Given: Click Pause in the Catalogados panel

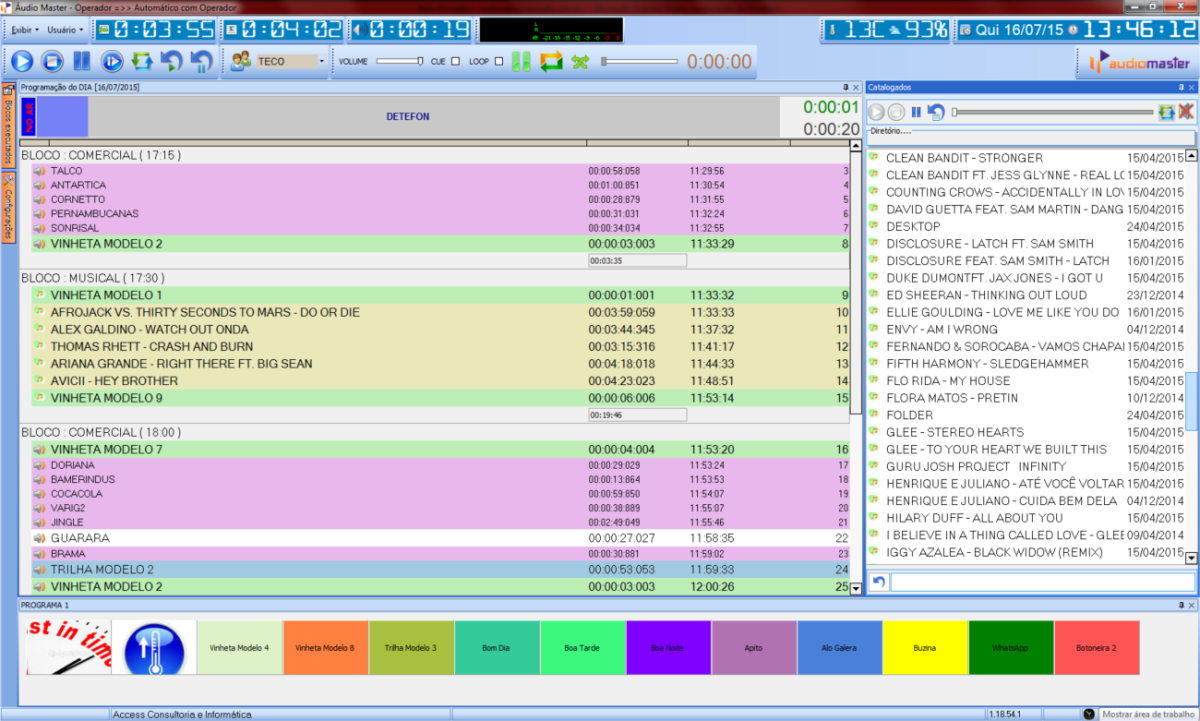Looking at the screenshot, I should pos(916,112).
